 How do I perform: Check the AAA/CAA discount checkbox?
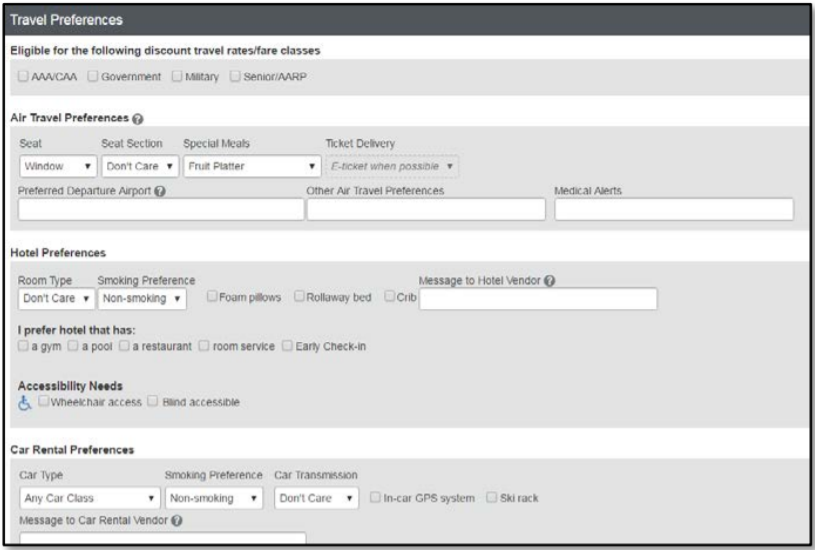(x=23, y=75)
